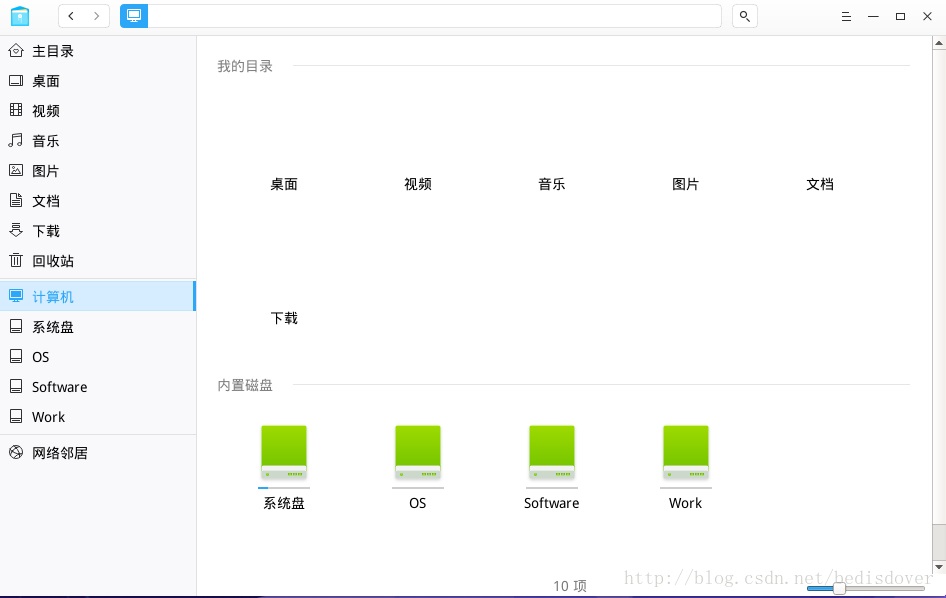Open the hamburger menu in title bar
946x598 pixels.
(x=846, y=16)
